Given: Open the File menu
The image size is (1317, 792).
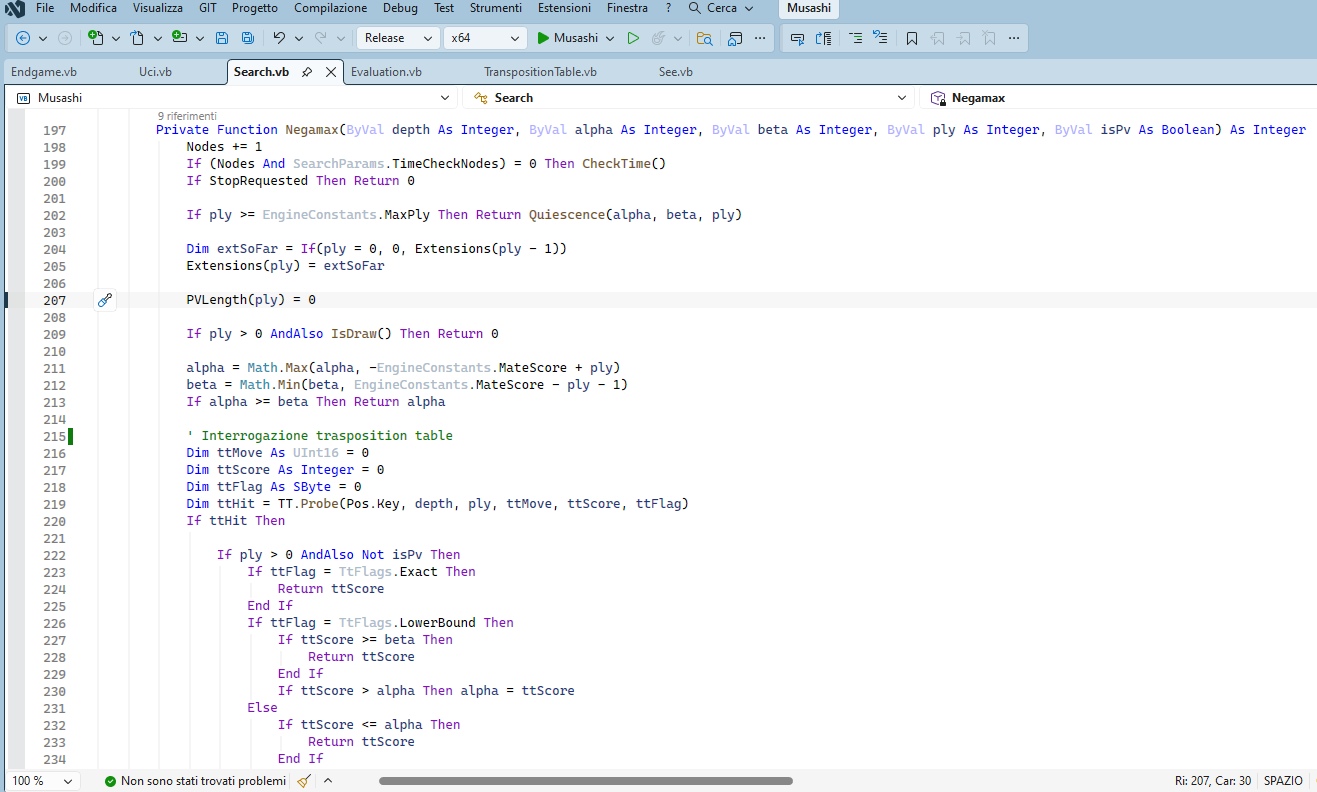Looking at the screenshot, I should [45, 8].
